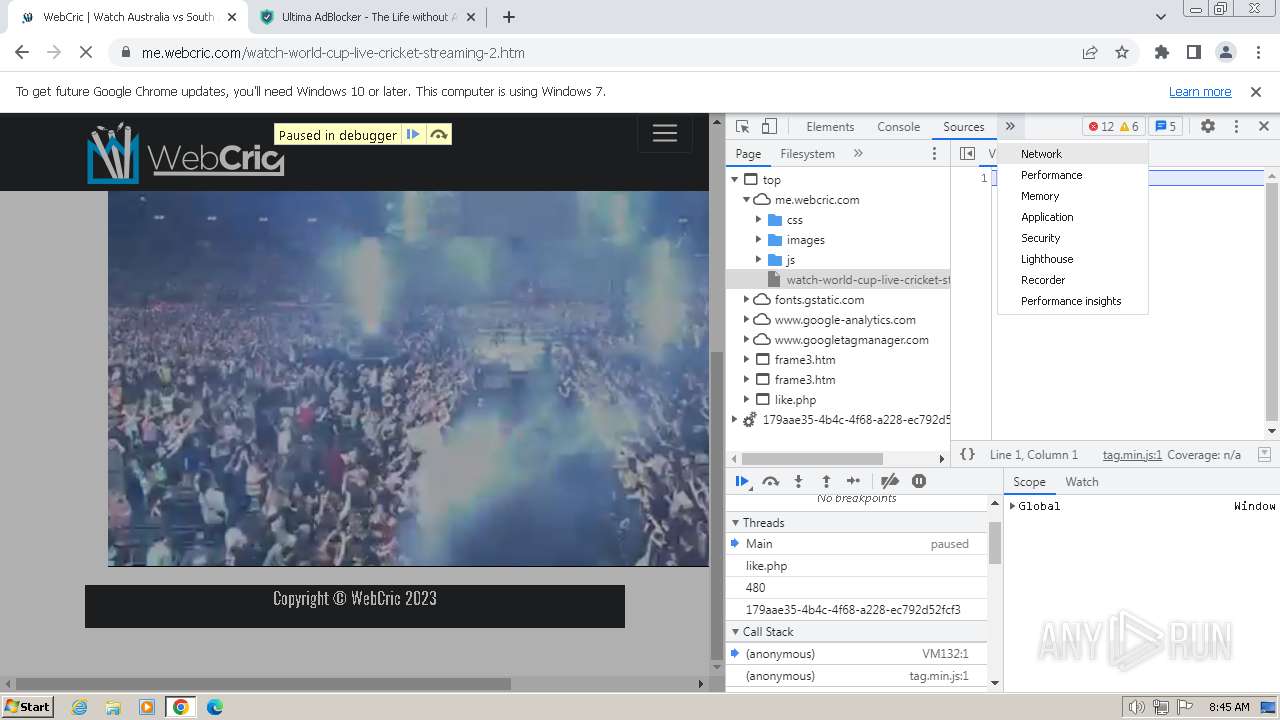The height and width of the screenshot is (720, 1280).
Task: Click step over in page overlay
Action: click(x=439, y=135)
